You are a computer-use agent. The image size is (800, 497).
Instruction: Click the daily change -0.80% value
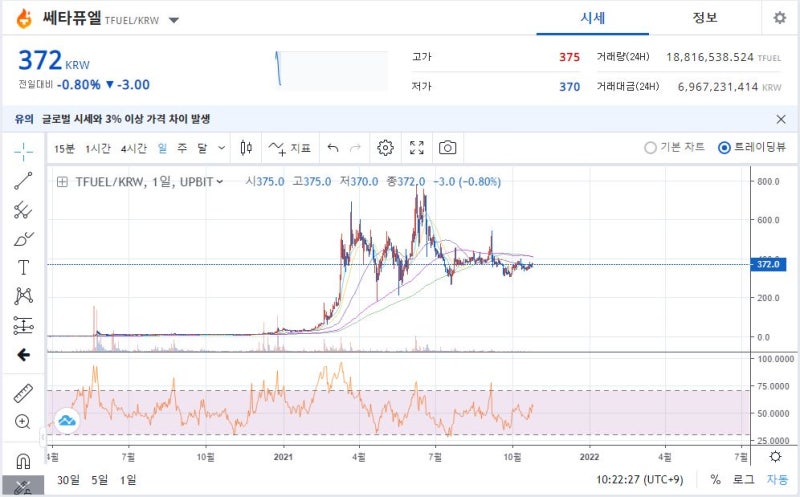tap(79, 85)
